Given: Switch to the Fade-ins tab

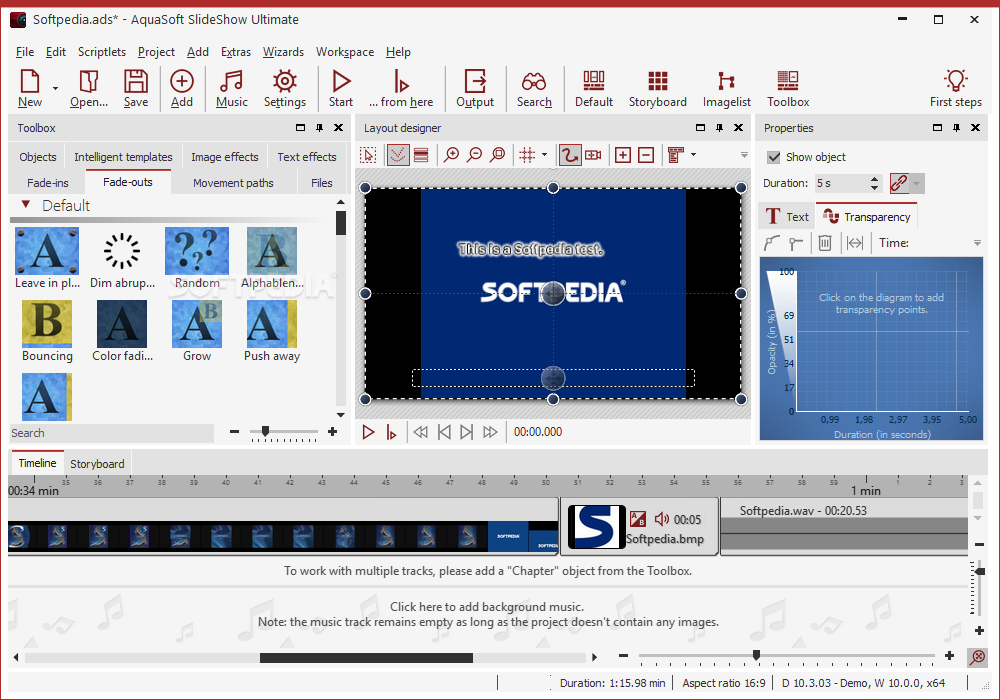Looking at the screenshot, I should (48, 183).
